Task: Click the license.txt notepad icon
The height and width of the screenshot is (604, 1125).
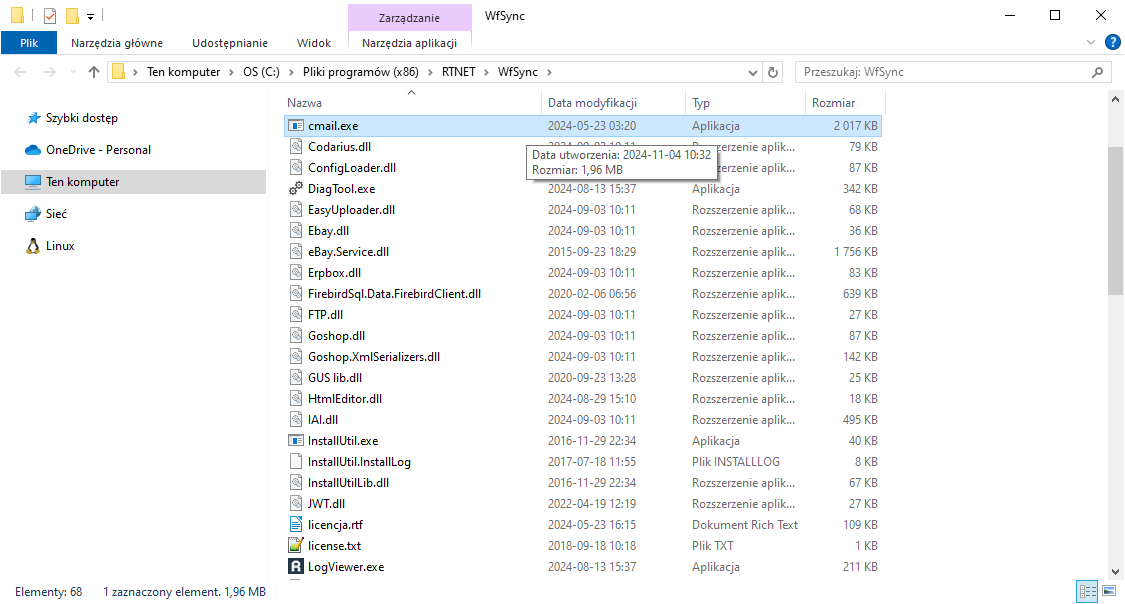Action: pyautogui.click(x=296, y=546)
